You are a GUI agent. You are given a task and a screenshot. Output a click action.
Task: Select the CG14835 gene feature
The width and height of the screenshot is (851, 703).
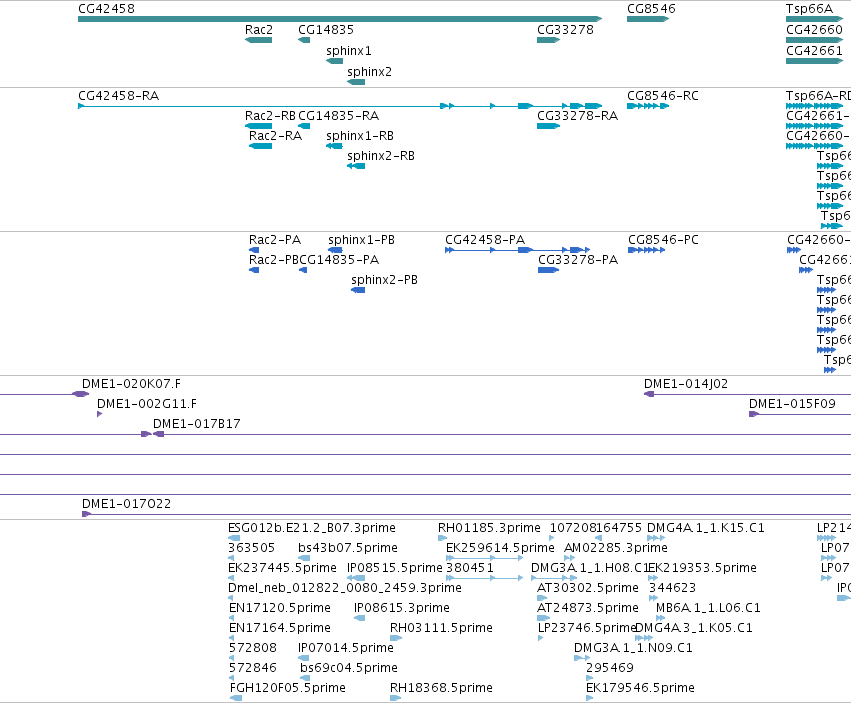(304, 40)
